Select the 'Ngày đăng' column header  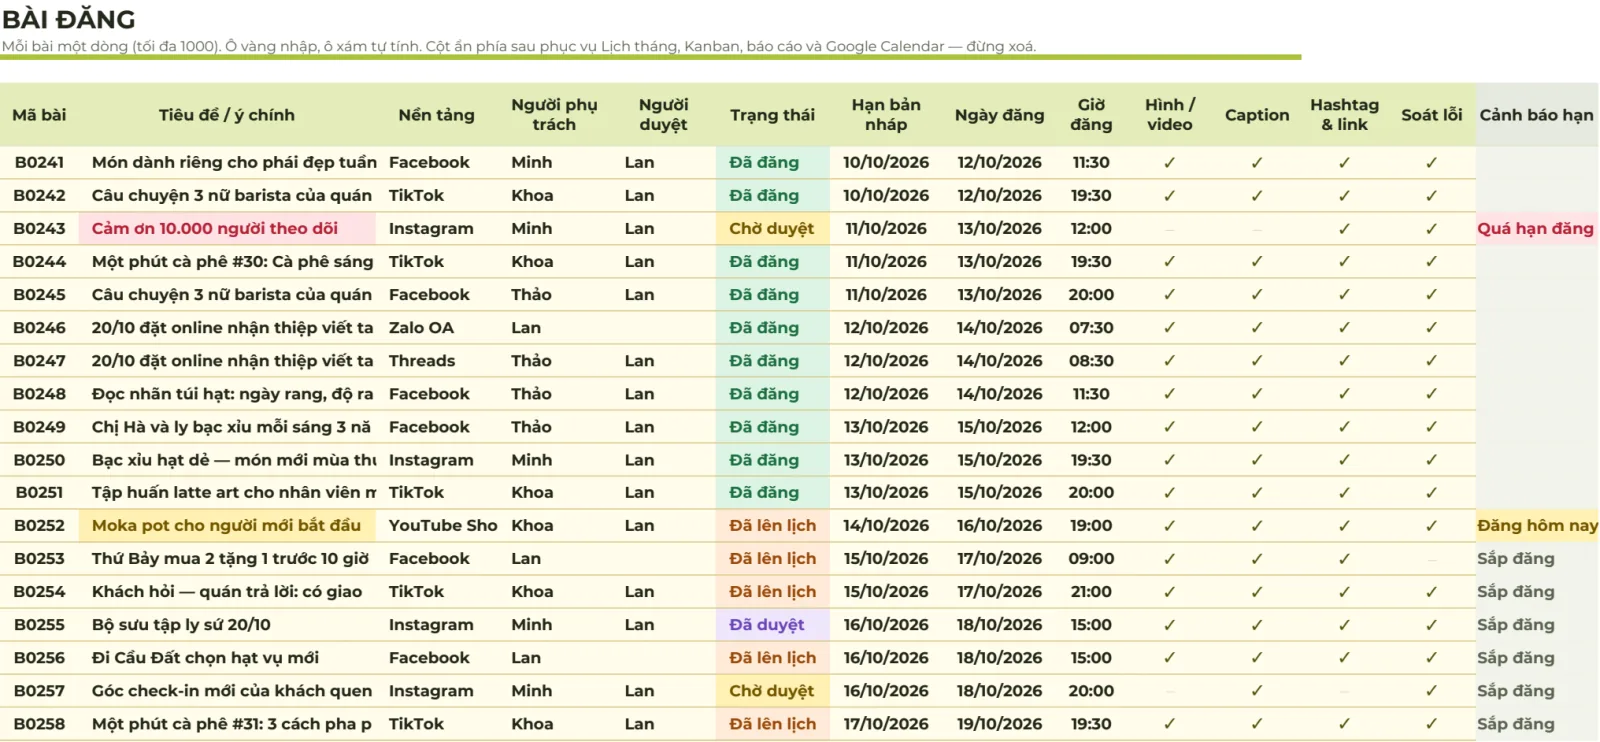tap(999, 115)
